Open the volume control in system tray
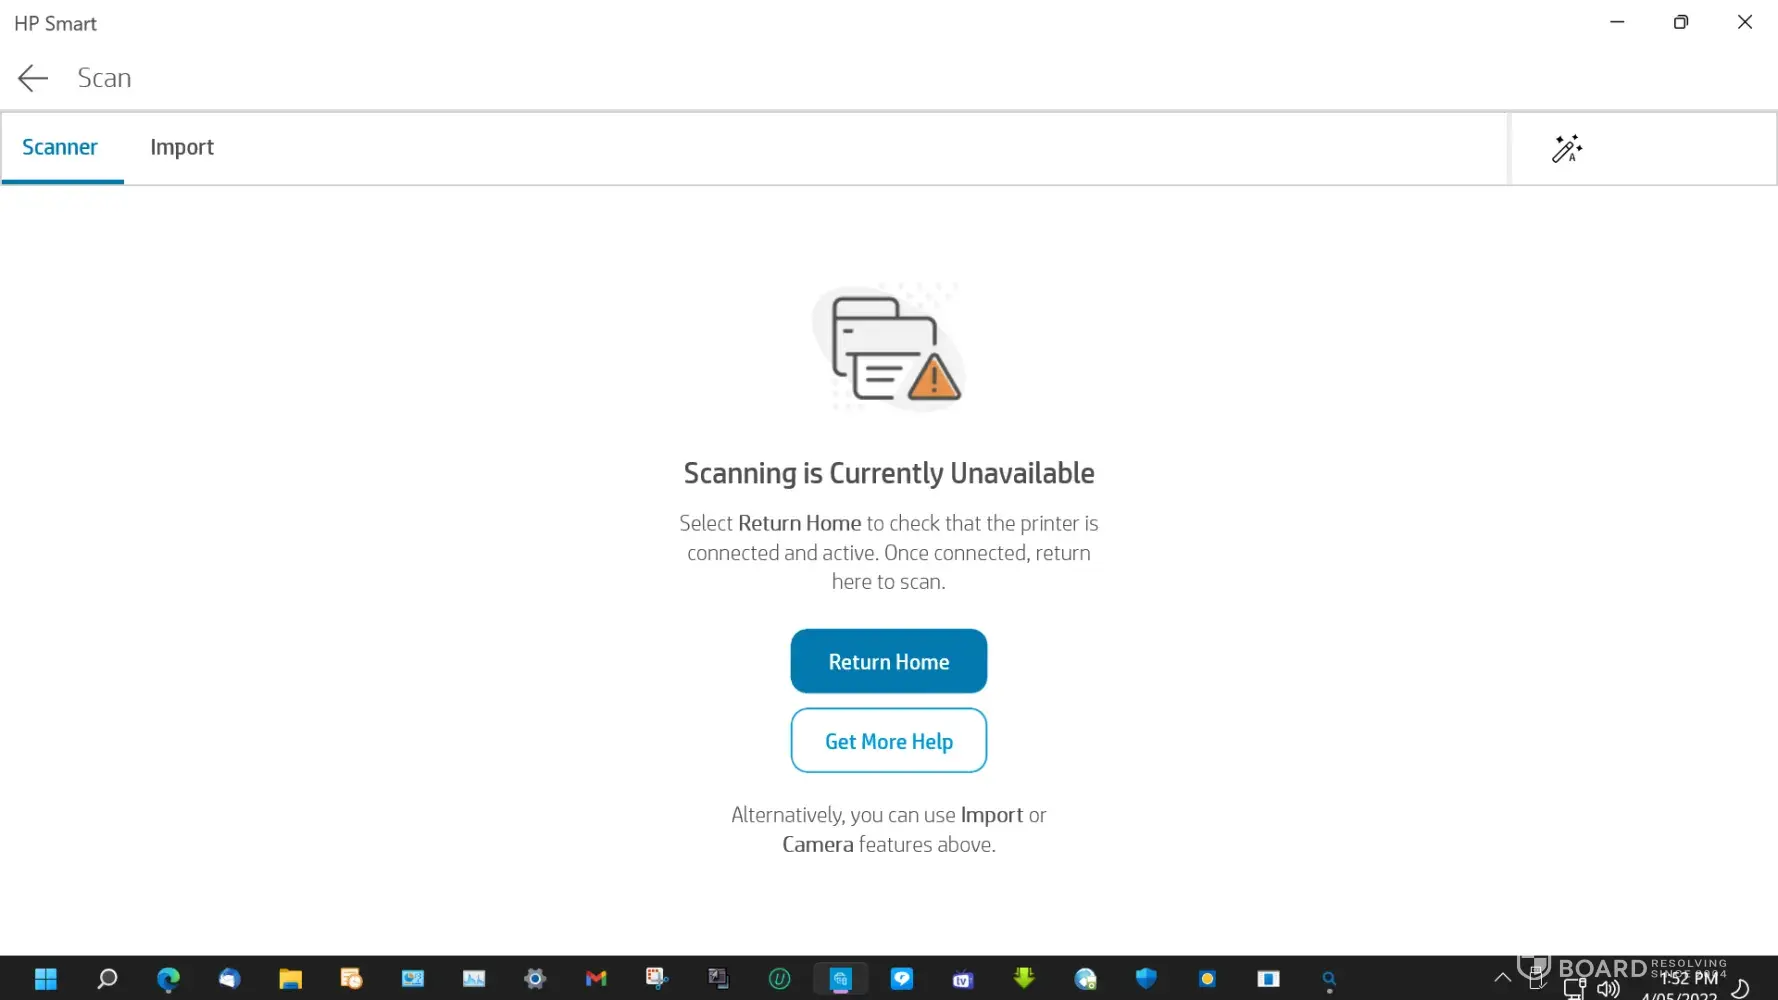1778x1000 pixels. tap(1608, 989)
